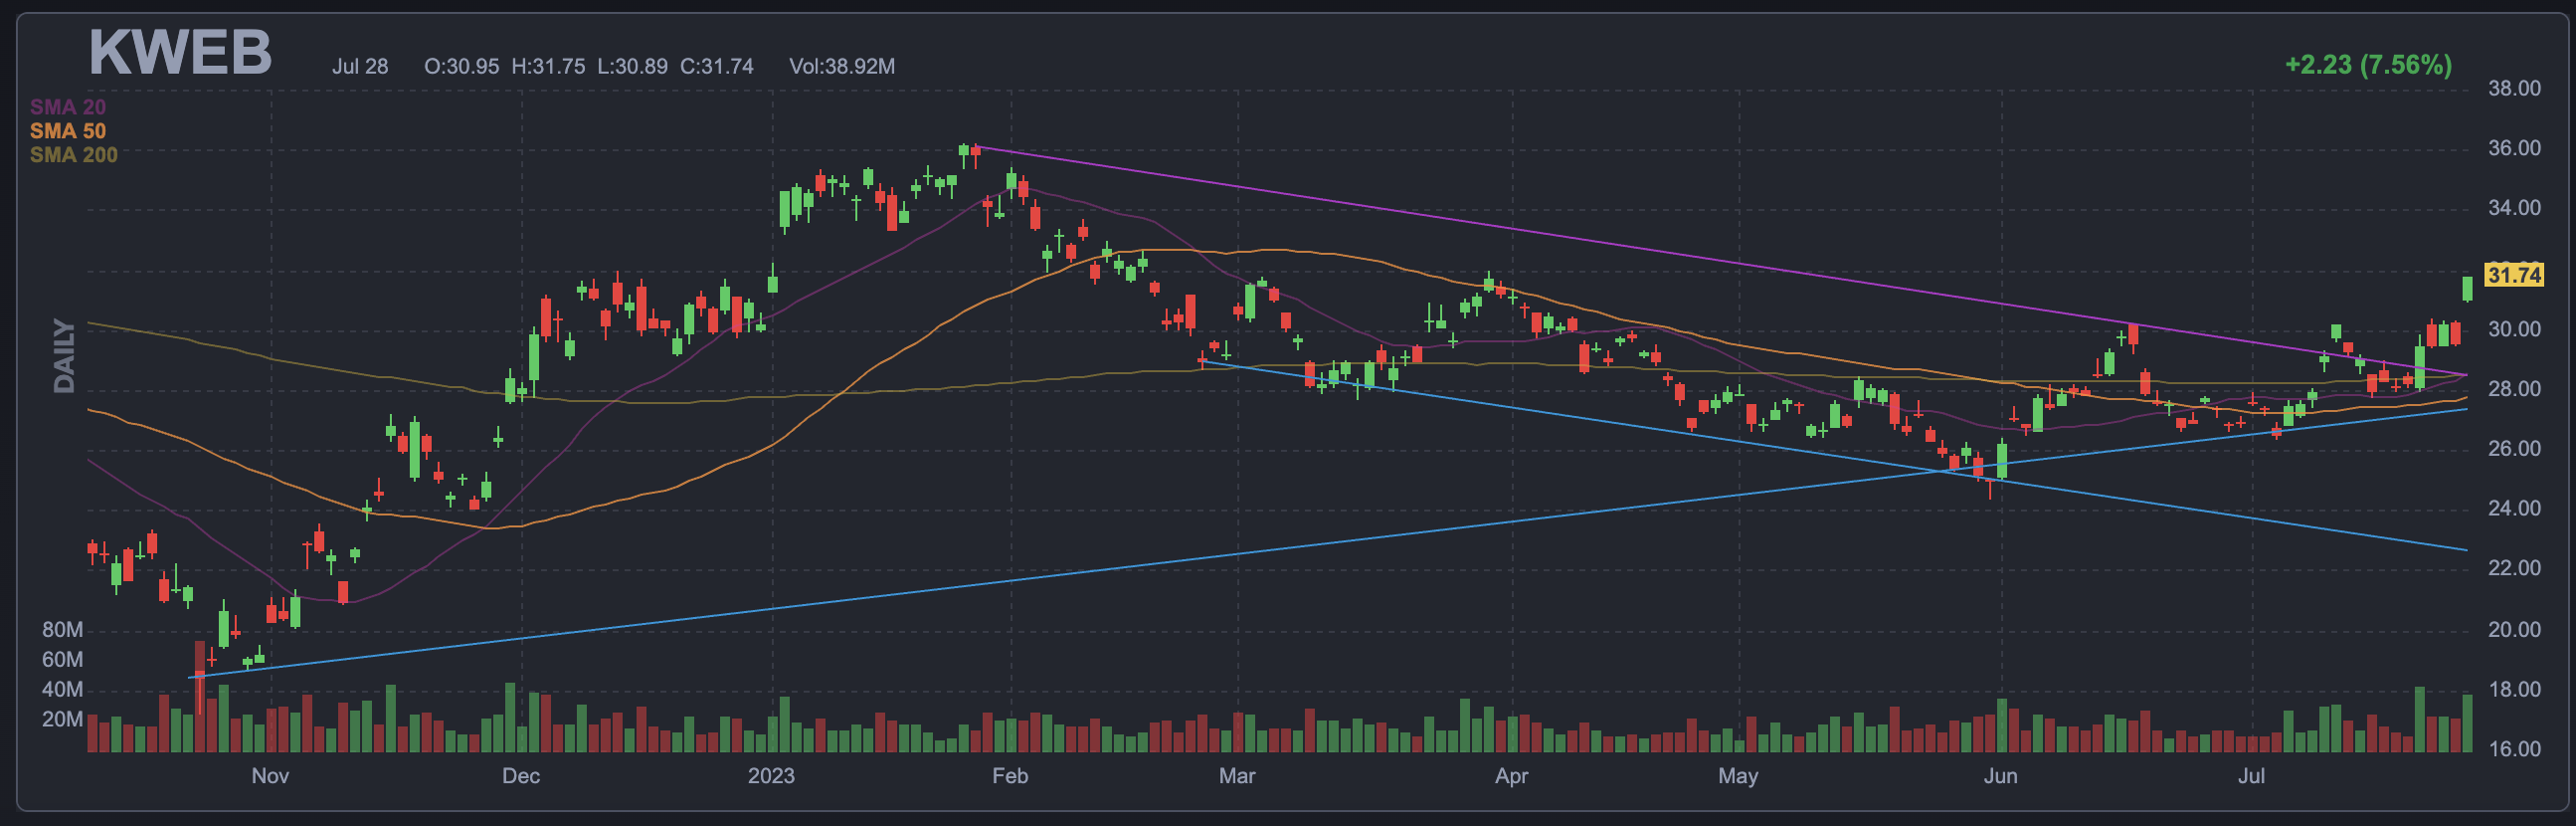
Task: Click the May date axis label
Action: click(1738, 776)
